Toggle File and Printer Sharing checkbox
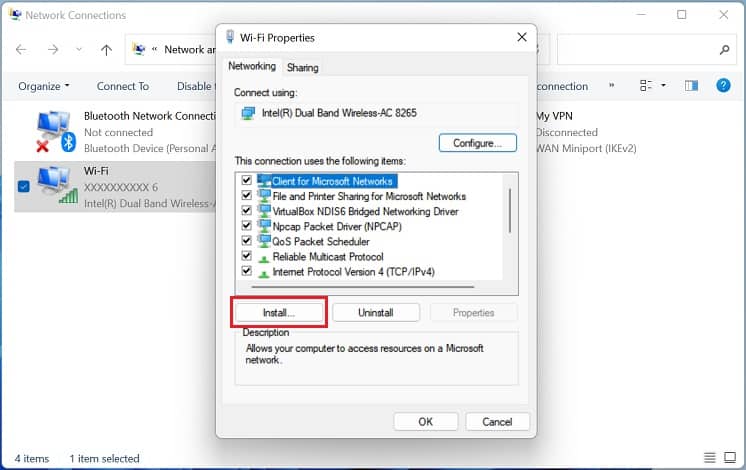746x470 pixels. coord(246,196)
